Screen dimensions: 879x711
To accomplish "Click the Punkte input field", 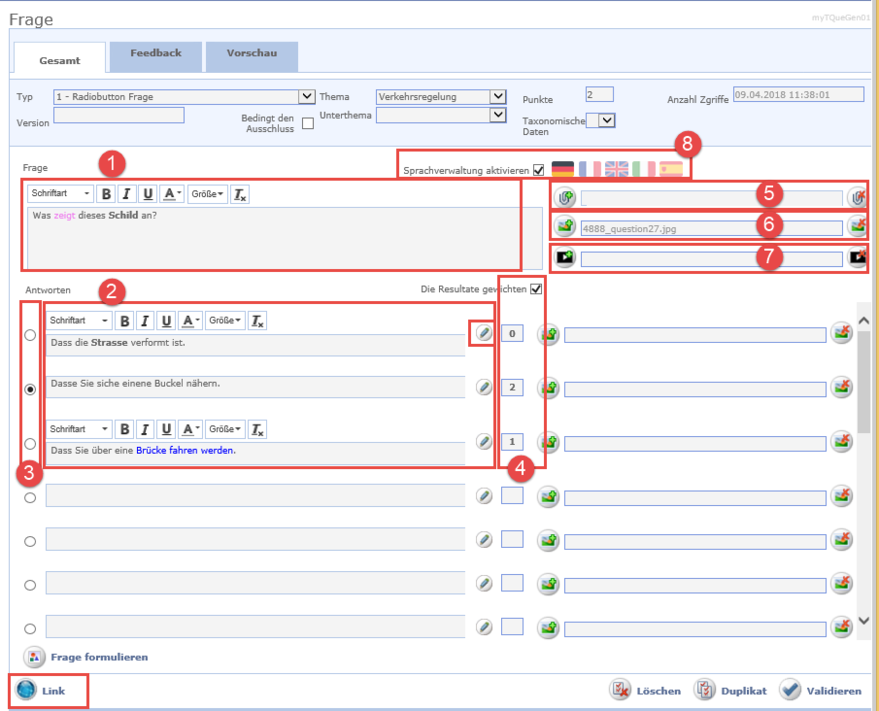I will point(599,95).
